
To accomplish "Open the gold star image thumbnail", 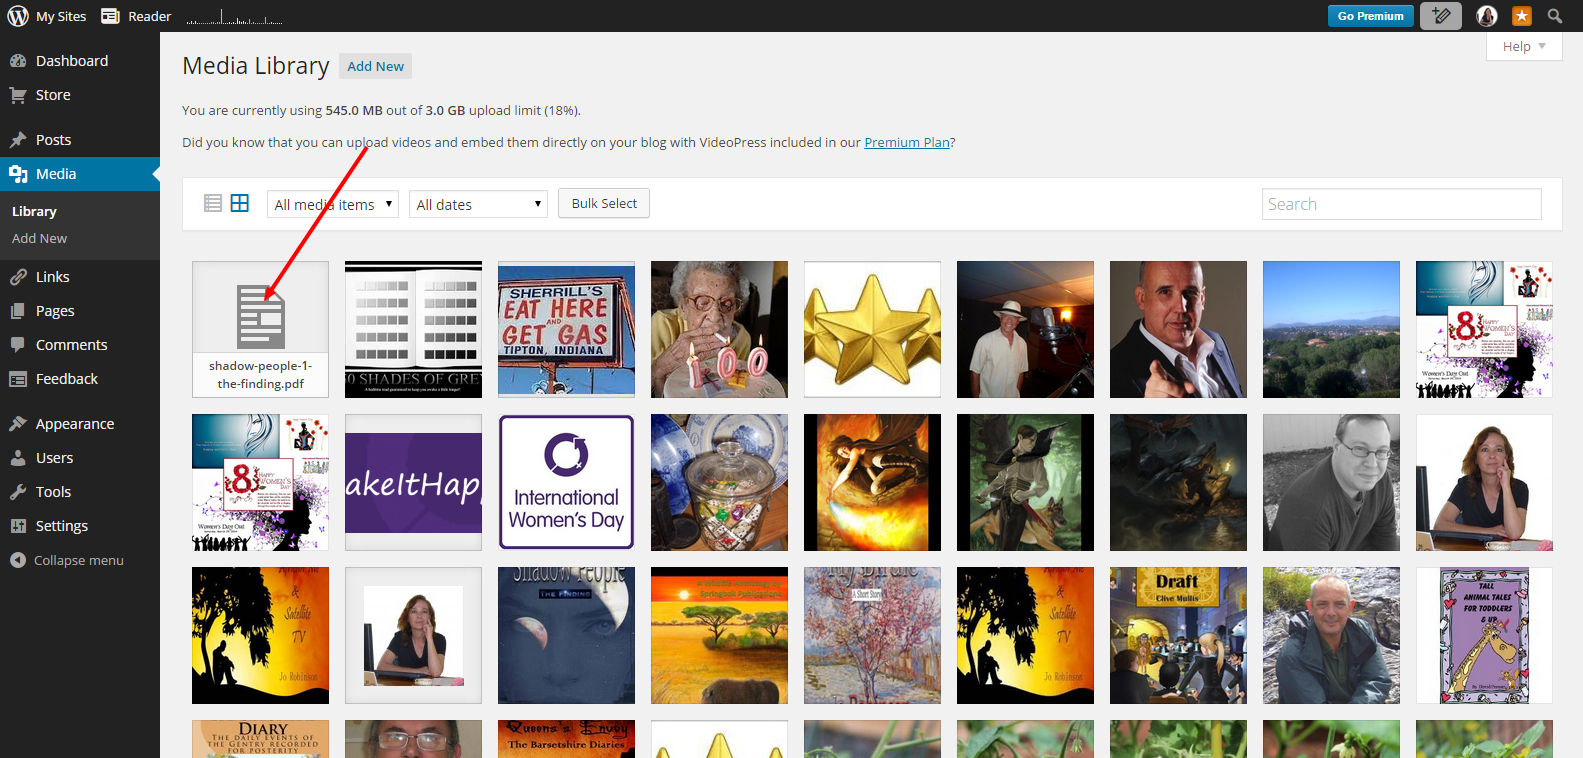I will click(x=872, y=329).
